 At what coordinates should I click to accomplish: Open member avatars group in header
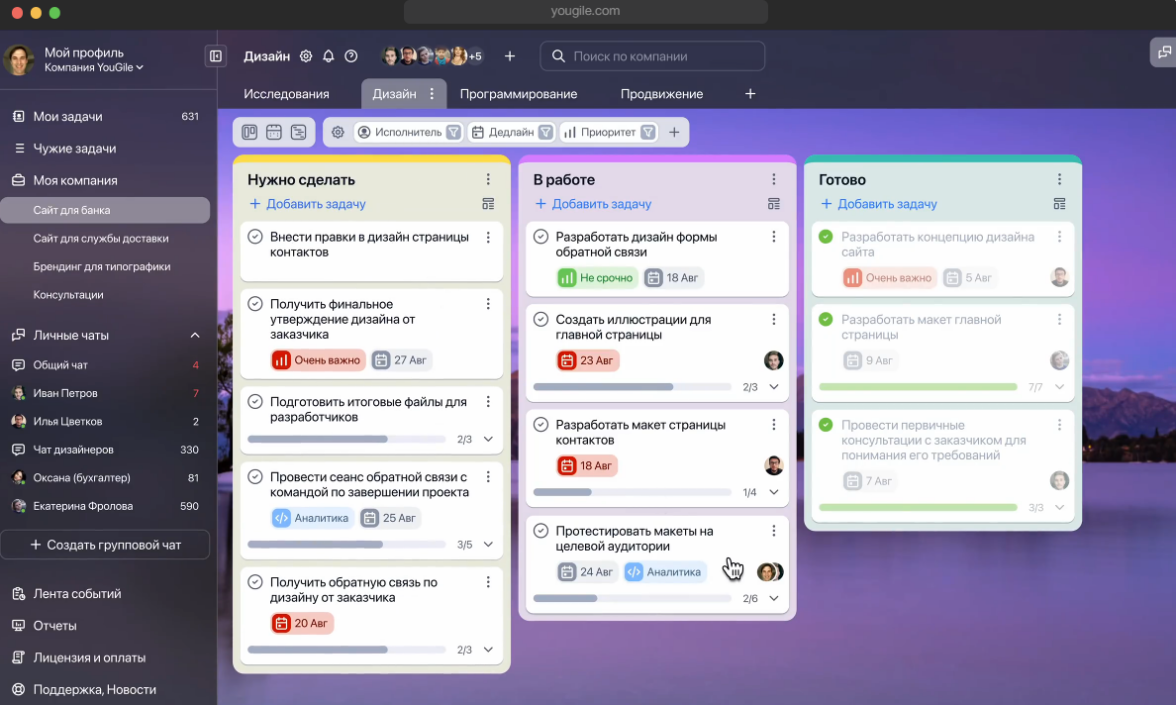(x=432, y=56)
